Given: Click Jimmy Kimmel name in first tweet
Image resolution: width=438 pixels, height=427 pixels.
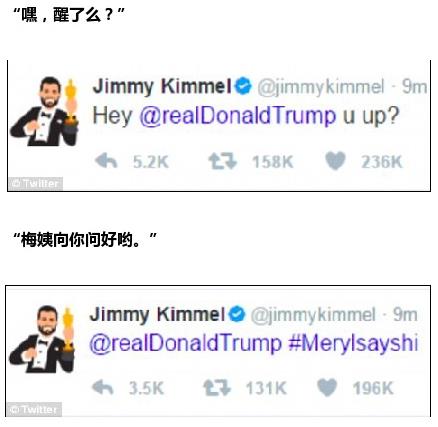Looking at the screenshot, I should [x=162, y=86].
